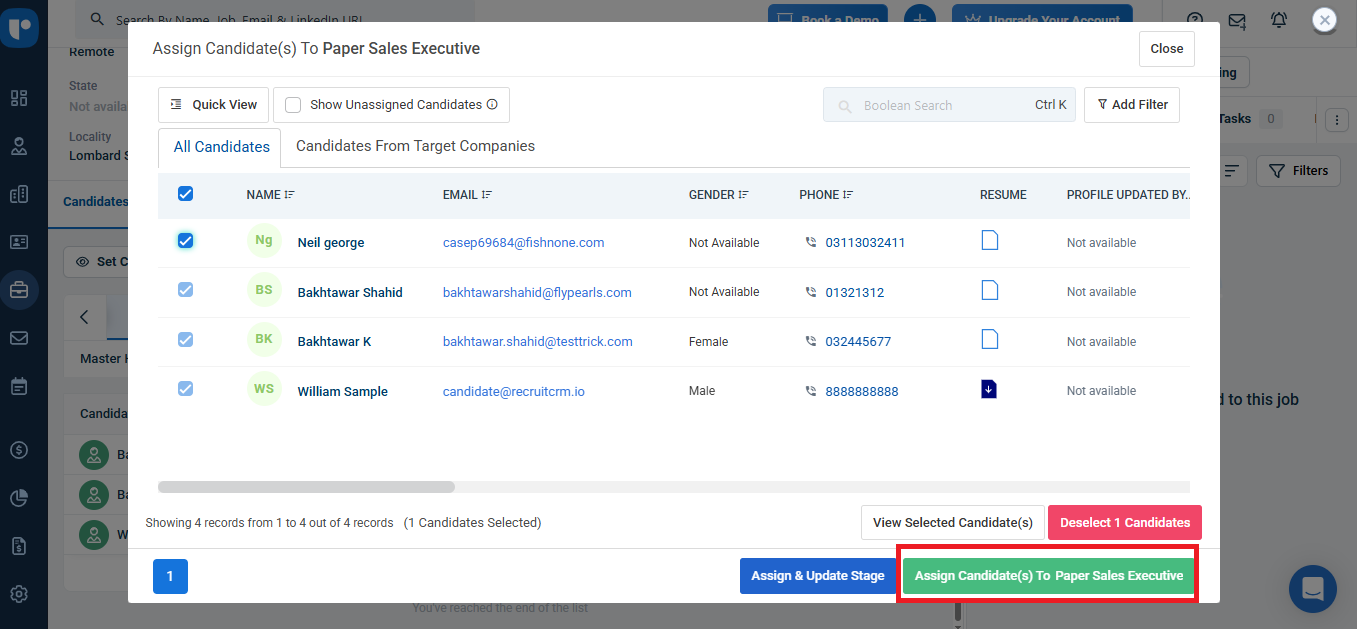Click the Ng avatar for Neil george
This screenshot has width=1357, height=629.
pyautogui.click(x=264, y=240)
